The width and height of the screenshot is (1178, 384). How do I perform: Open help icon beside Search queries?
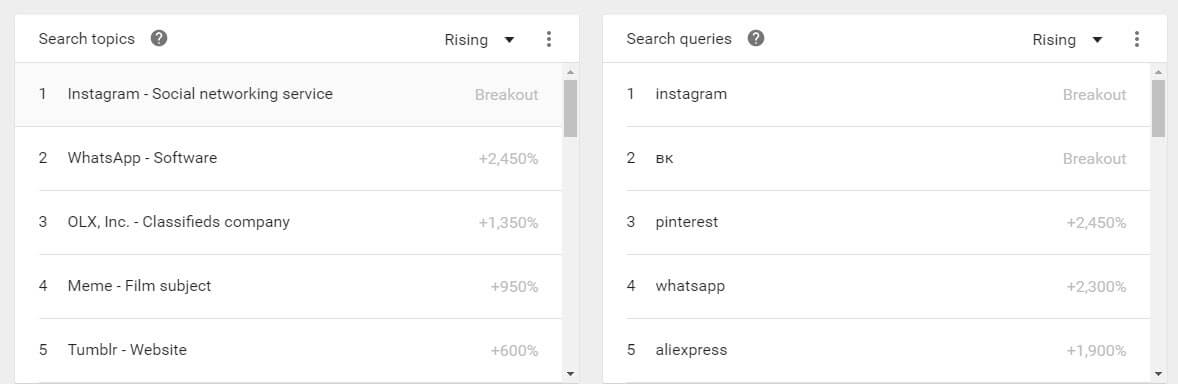click(756, 38)
